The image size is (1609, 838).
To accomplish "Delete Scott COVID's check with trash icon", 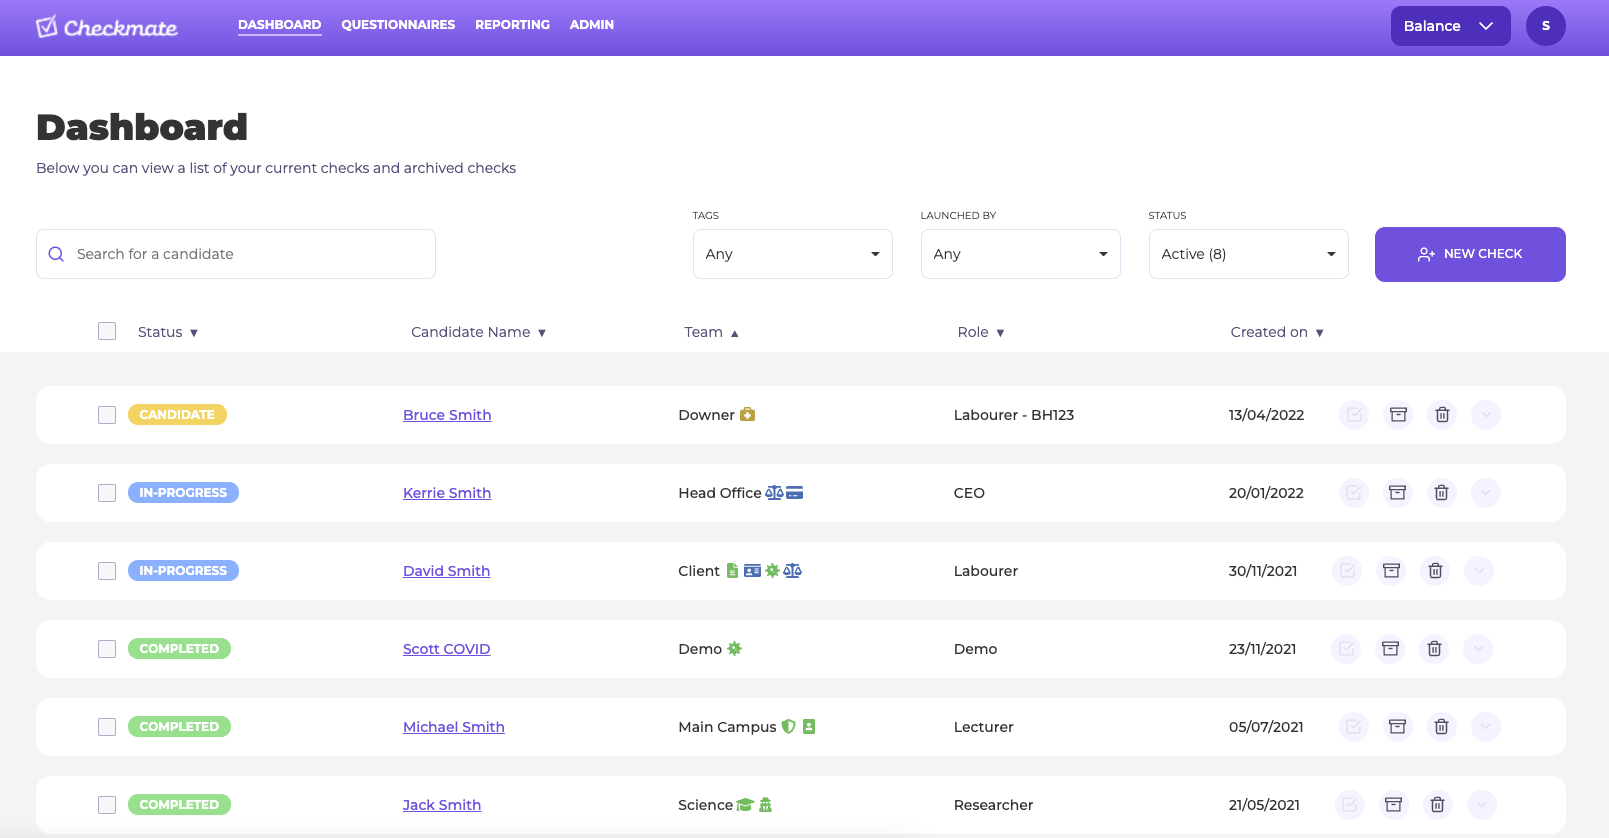I will click(1434, 649).
